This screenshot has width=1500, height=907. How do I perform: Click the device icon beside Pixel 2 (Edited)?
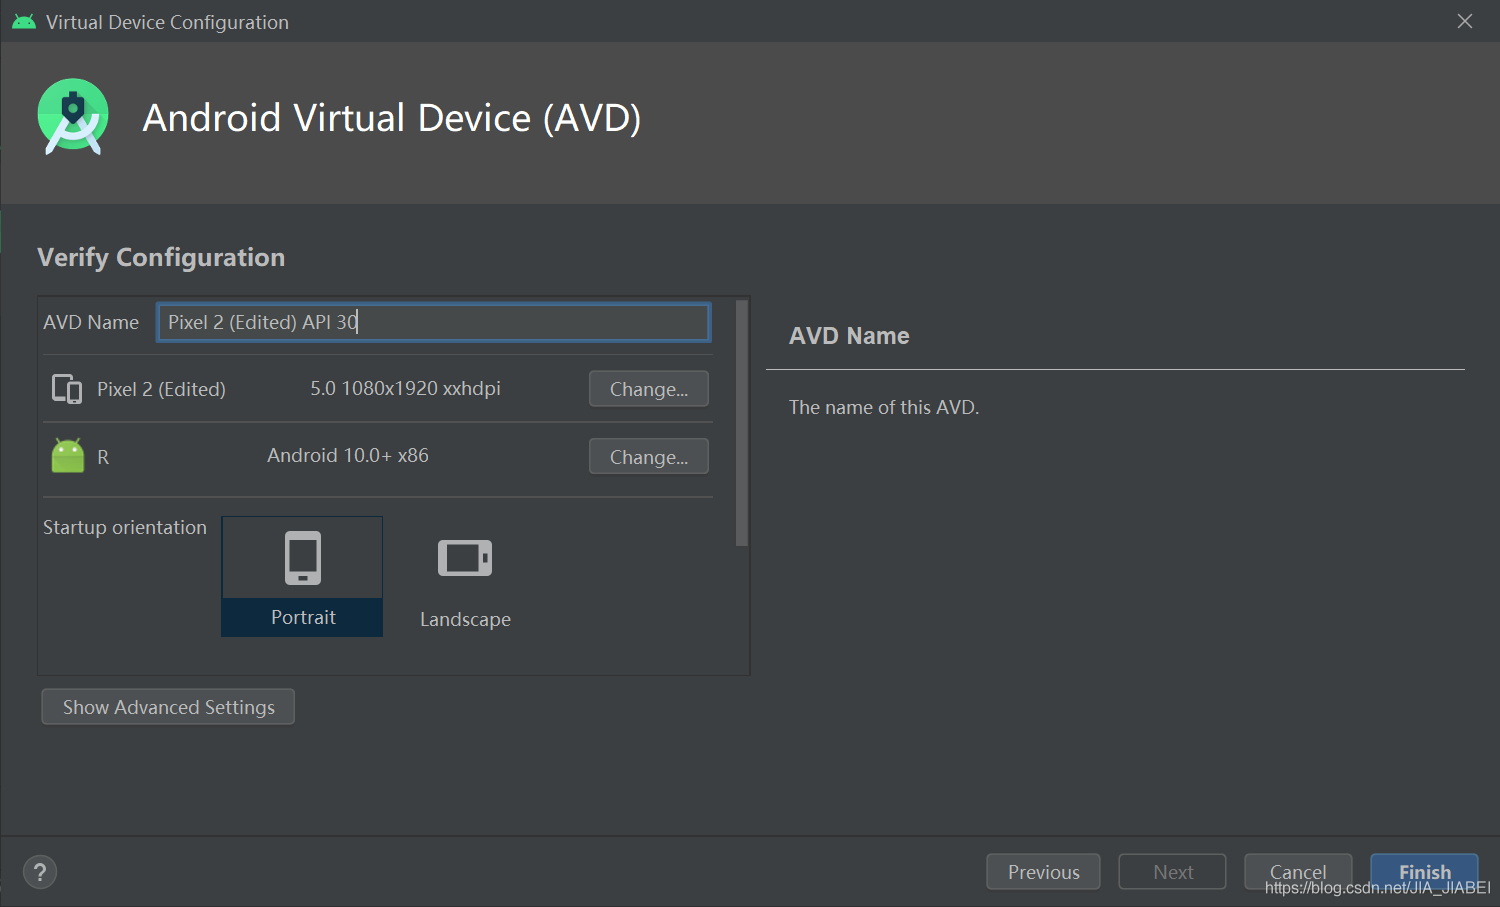point(67,389)
